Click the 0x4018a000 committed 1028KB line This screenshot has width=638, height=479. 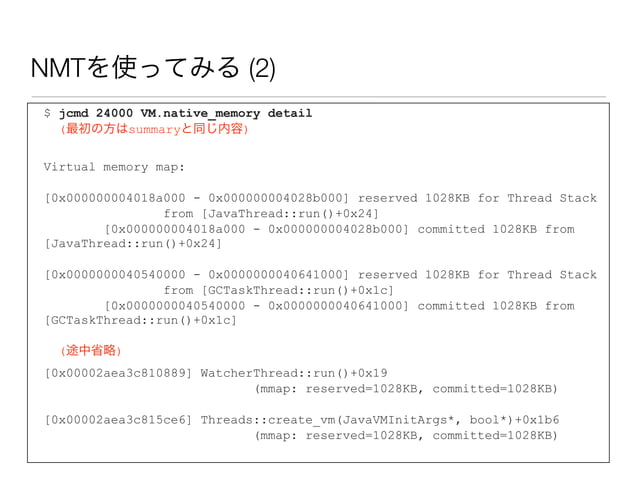(340, 229)
